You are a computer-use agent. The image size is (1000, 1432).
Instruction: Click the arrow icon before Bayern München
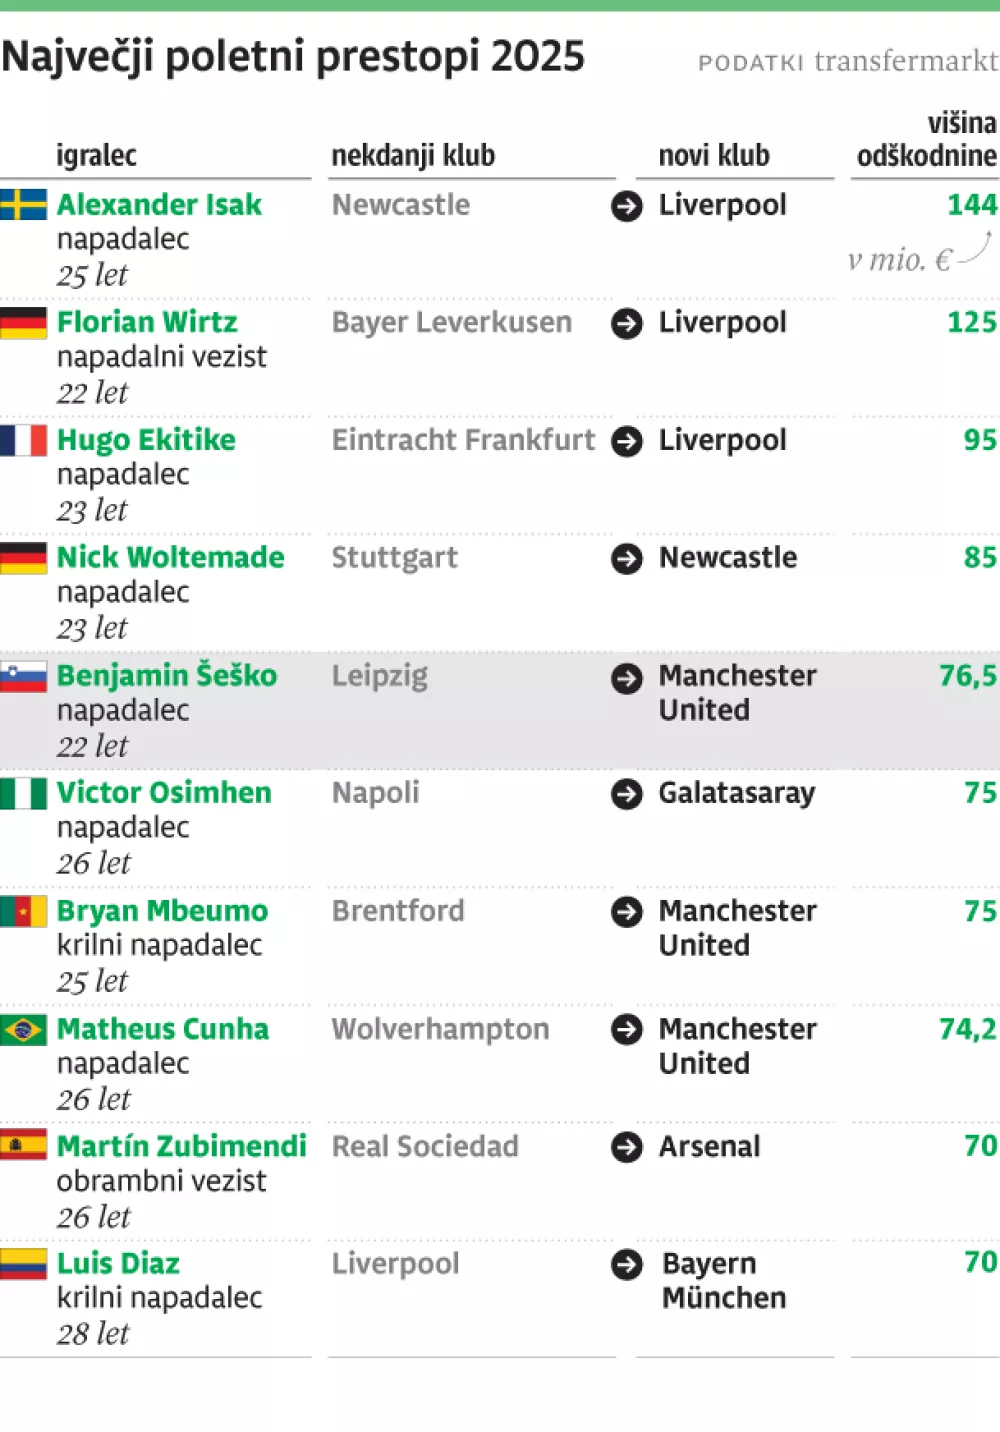tap(627, 1265)
